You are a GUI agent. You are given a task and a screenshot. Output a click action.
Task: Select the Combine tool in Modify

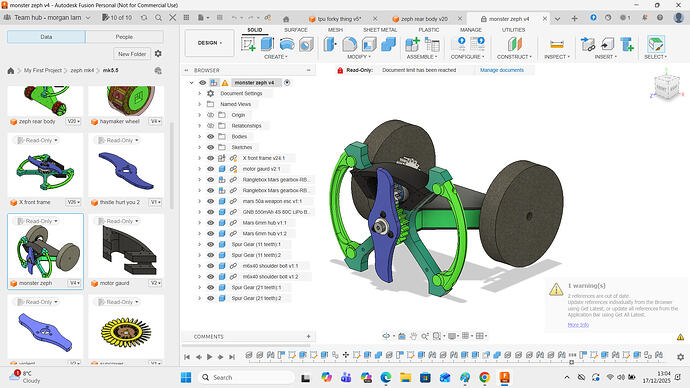click(388, 44)
